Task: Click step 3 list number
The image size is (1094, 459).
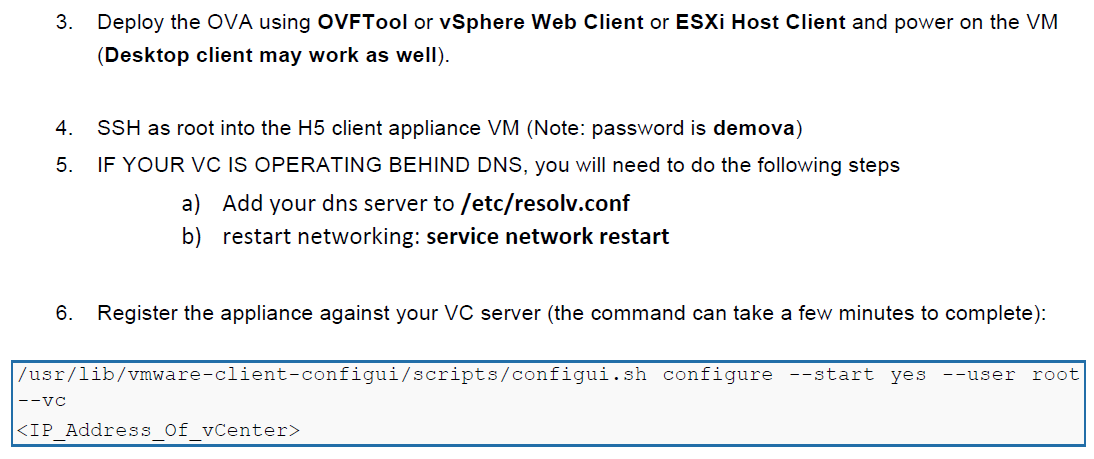Action: [x=64, y=22]
